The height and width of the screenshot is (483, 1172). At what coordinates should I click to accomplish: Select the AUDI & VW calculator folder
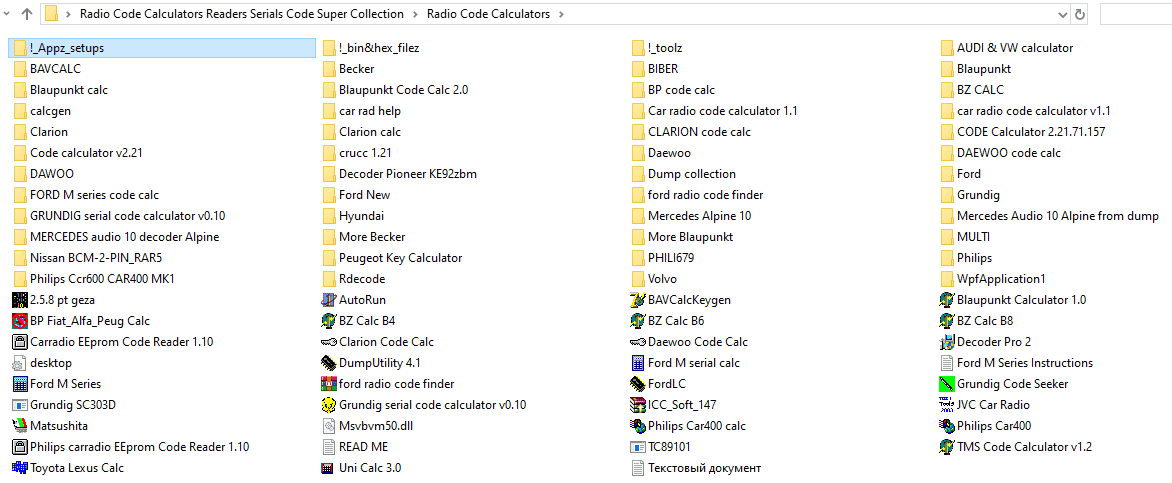[x=1007, y=48]
